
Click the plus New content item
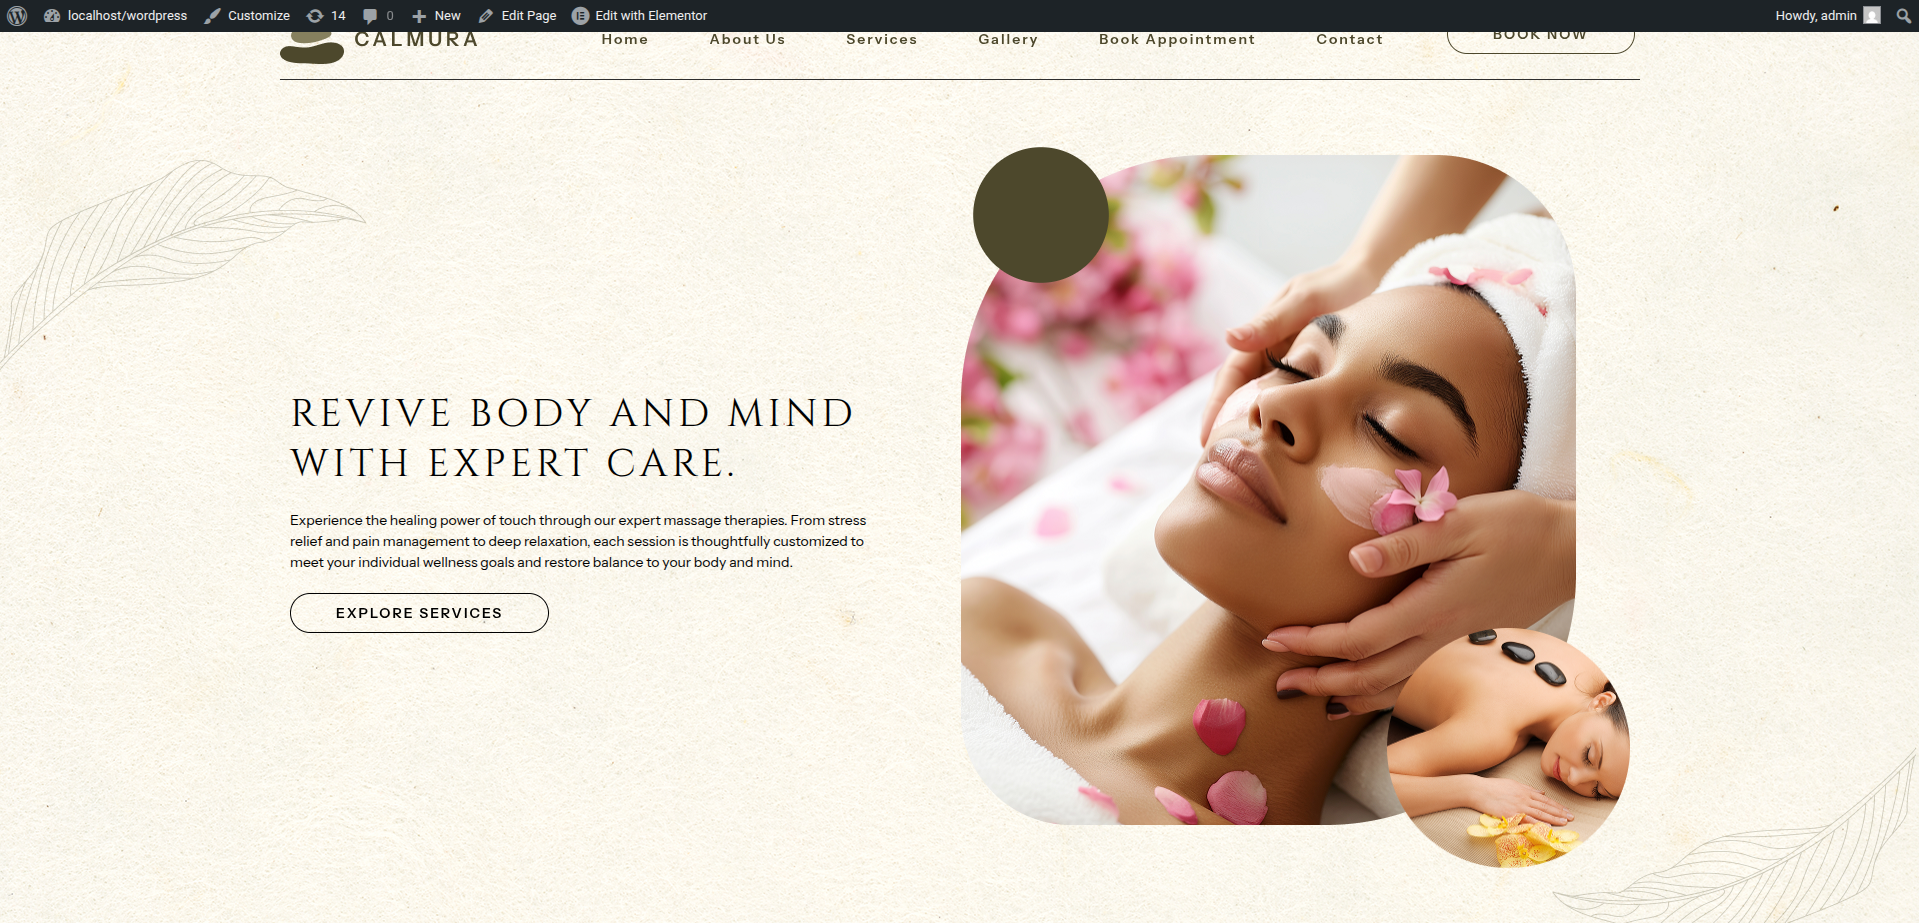click(x=436, y=16)
